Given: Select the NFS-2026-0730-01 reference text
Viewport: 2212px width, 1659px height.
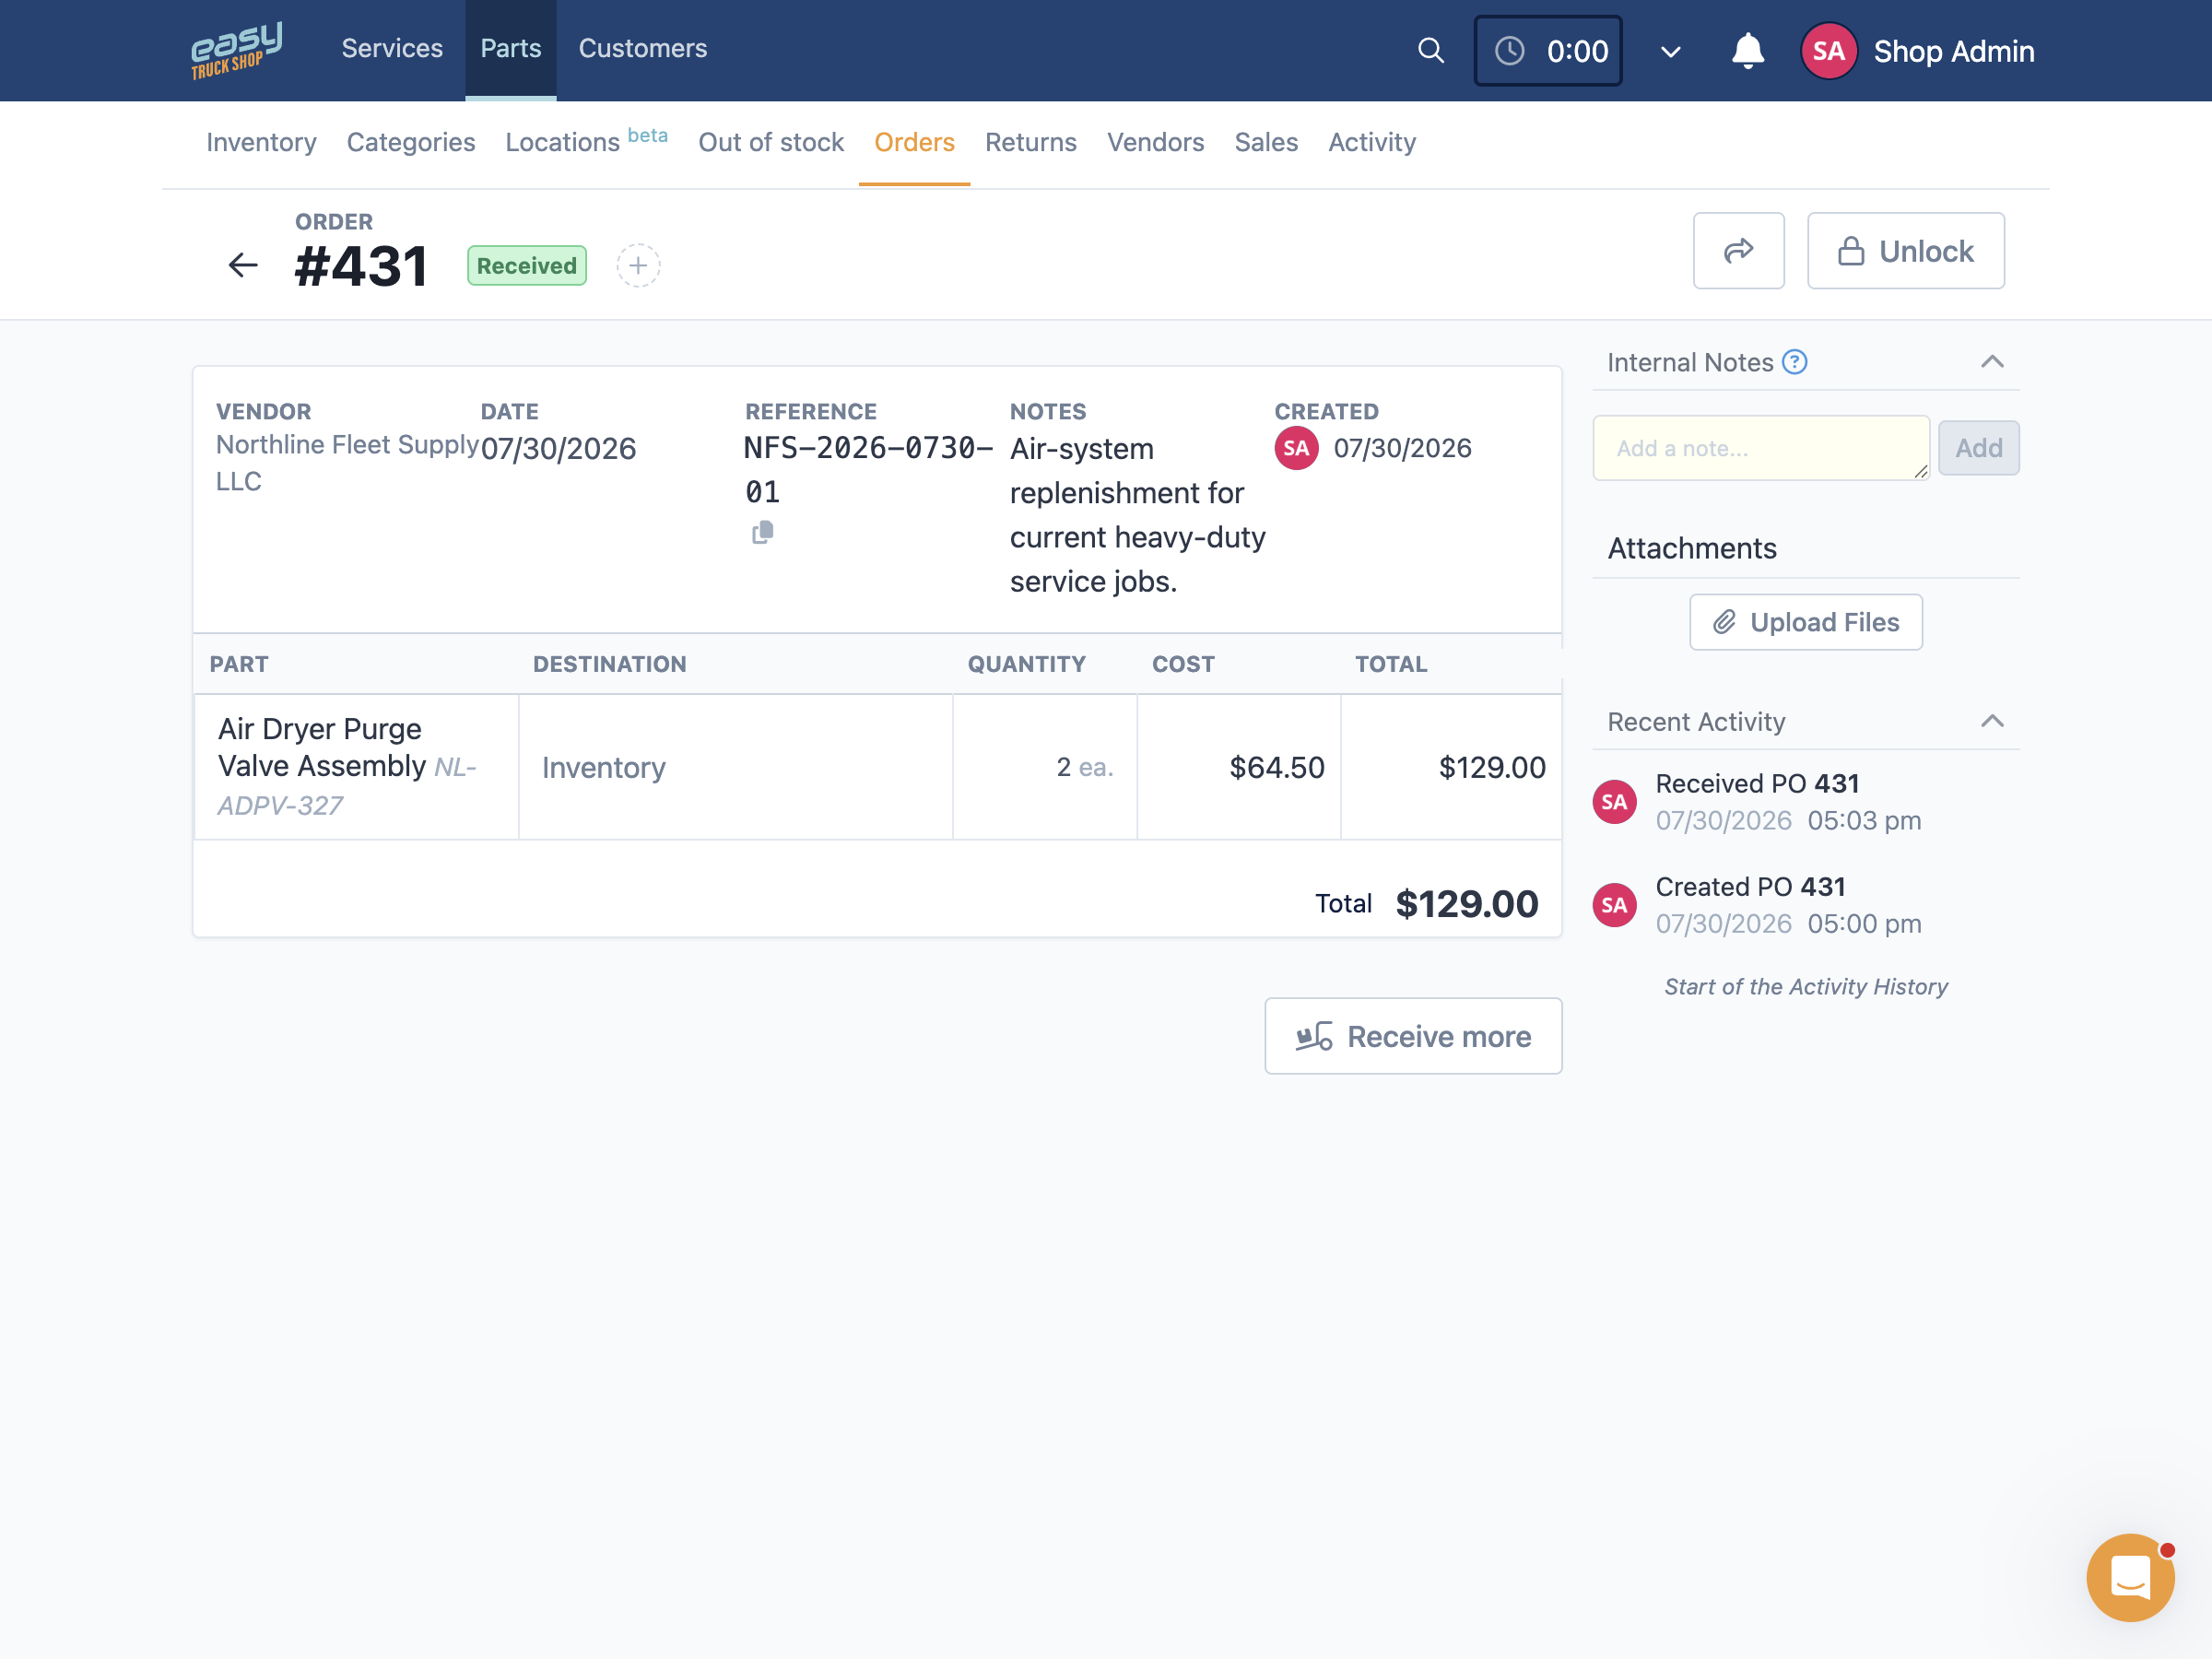Looking at the screenshot, I should (867, 470).
